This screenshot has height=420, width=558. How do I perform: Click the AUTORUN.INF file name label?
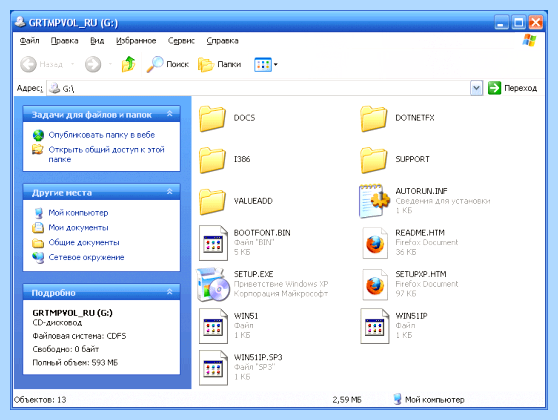pos(421,191)
